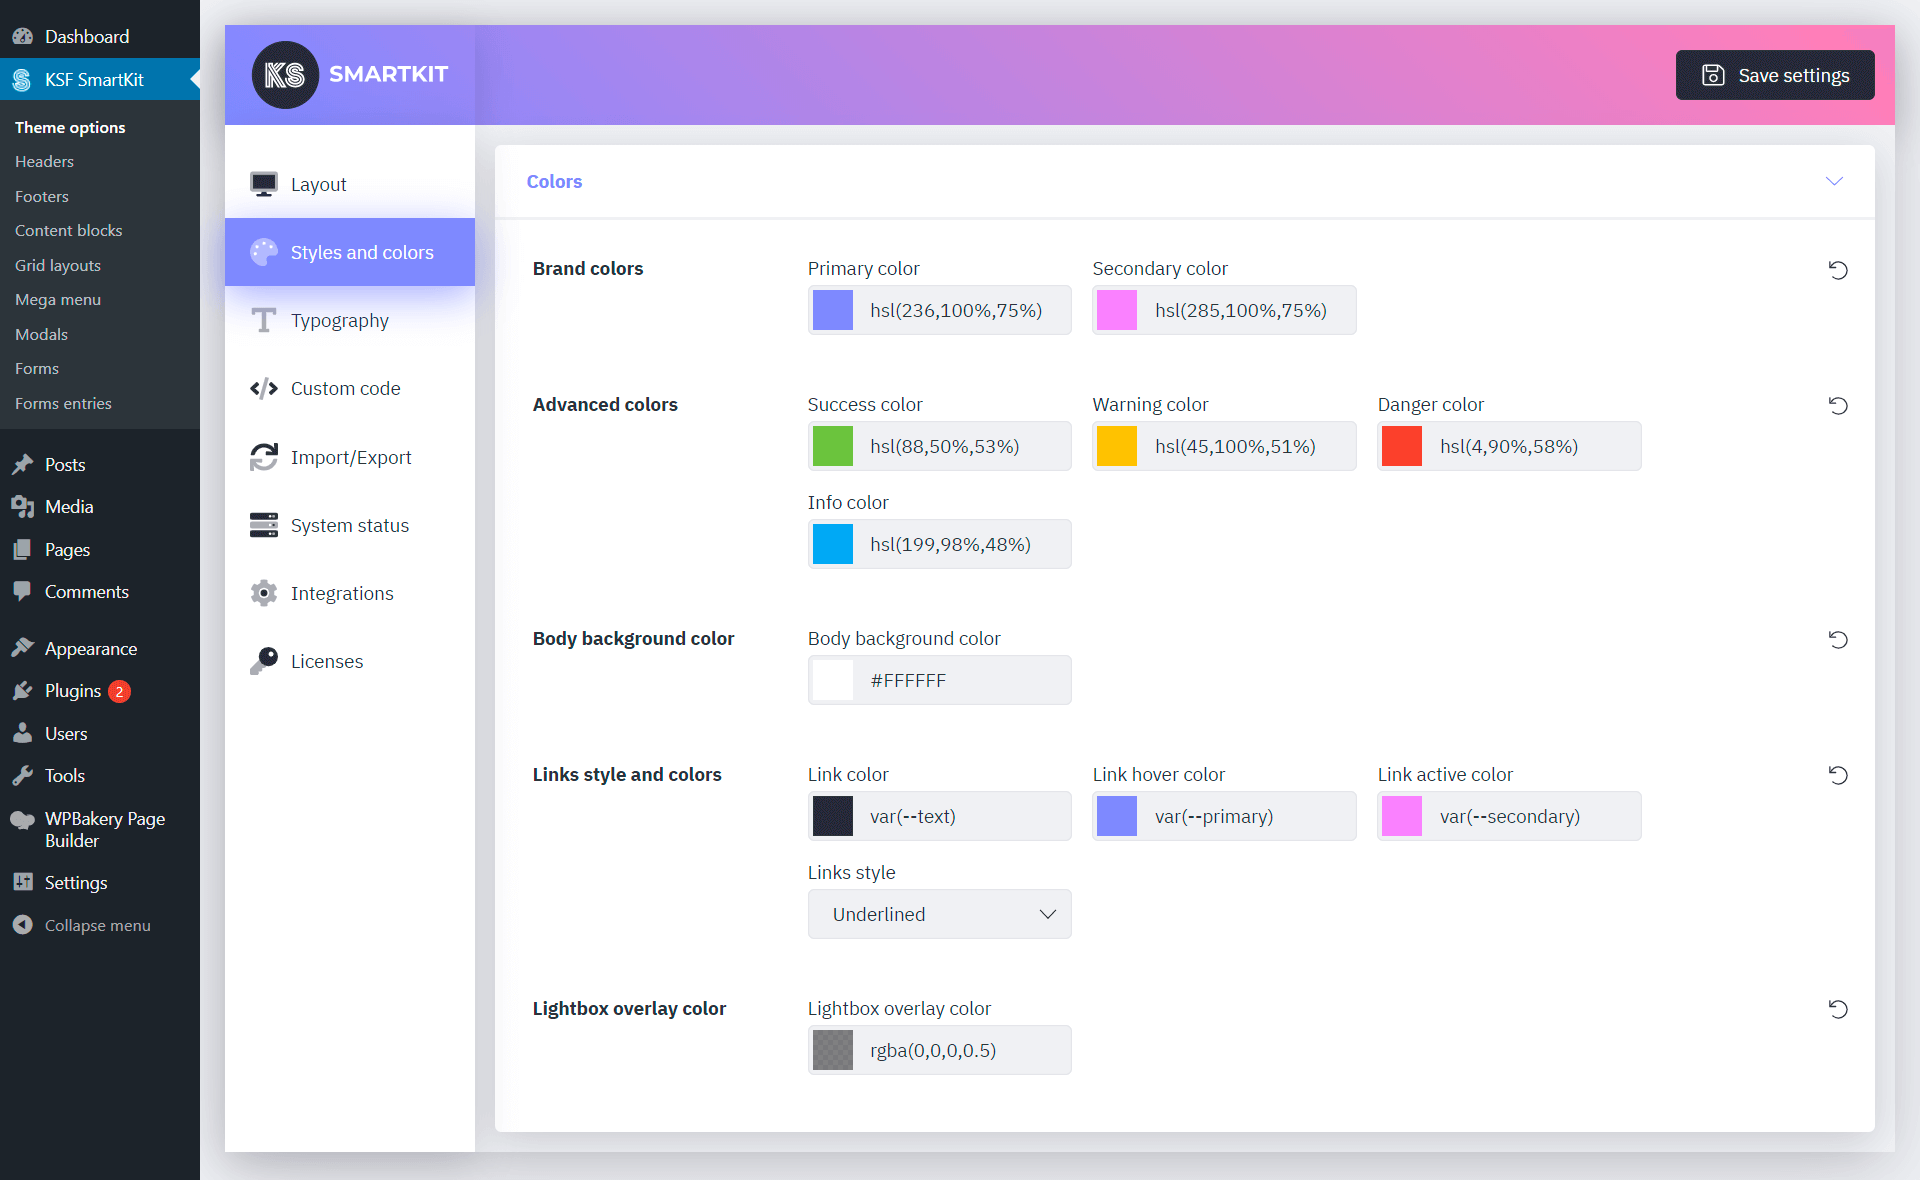Click the Posts pin icon
Screen dimensions: 1920x1180
point(22,465)
